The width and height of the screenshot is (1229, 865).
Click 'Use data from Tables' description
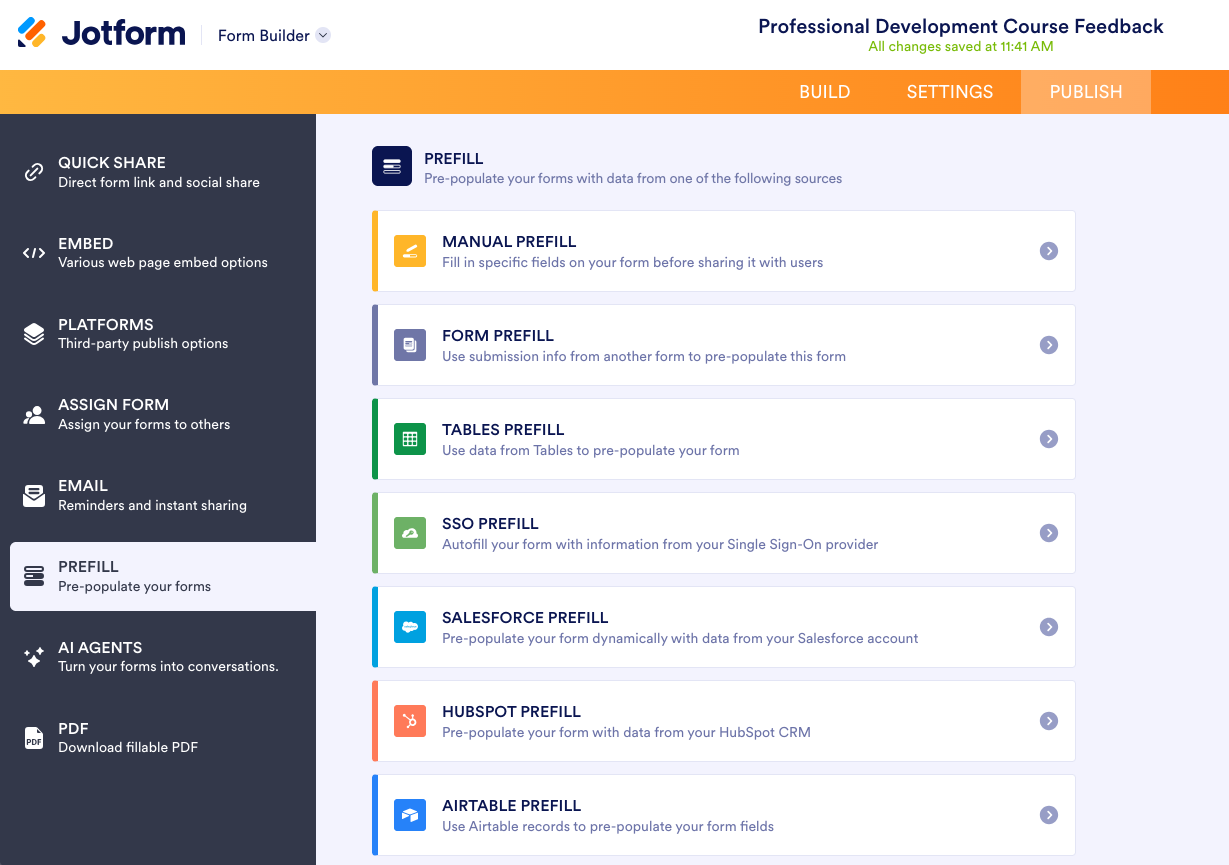[591, 451]
